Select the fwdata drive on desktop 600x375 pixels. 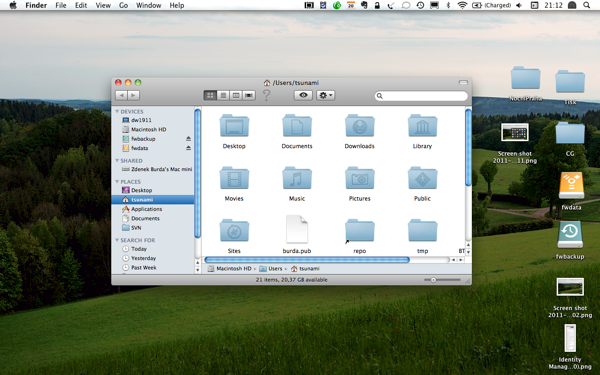571,185
